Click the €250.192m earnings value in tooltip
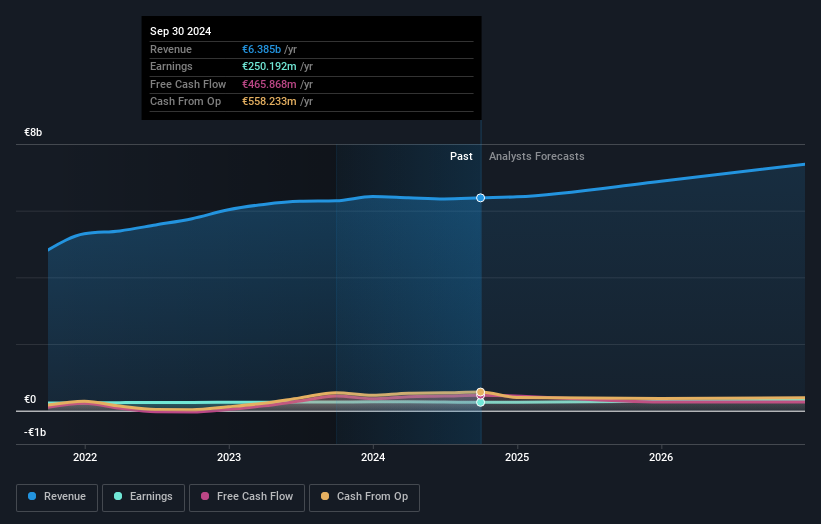Image resolution: width=821 pixels, height=524 pixels. coord(269,66)
